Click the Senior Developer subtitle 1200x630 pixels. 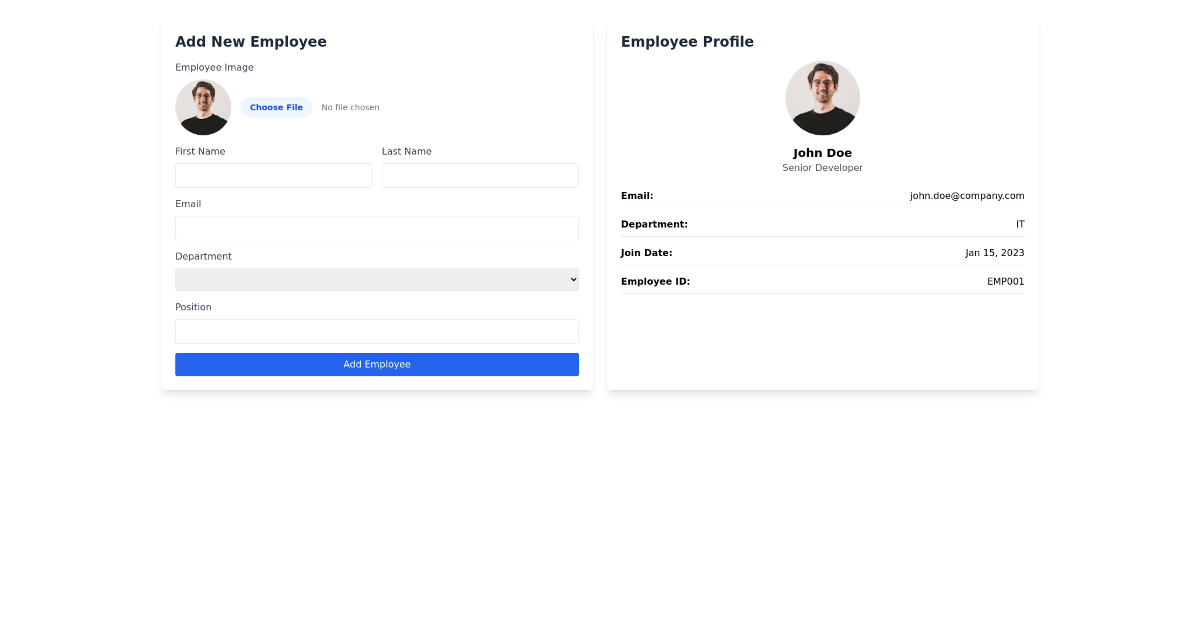tap(822, 168)
